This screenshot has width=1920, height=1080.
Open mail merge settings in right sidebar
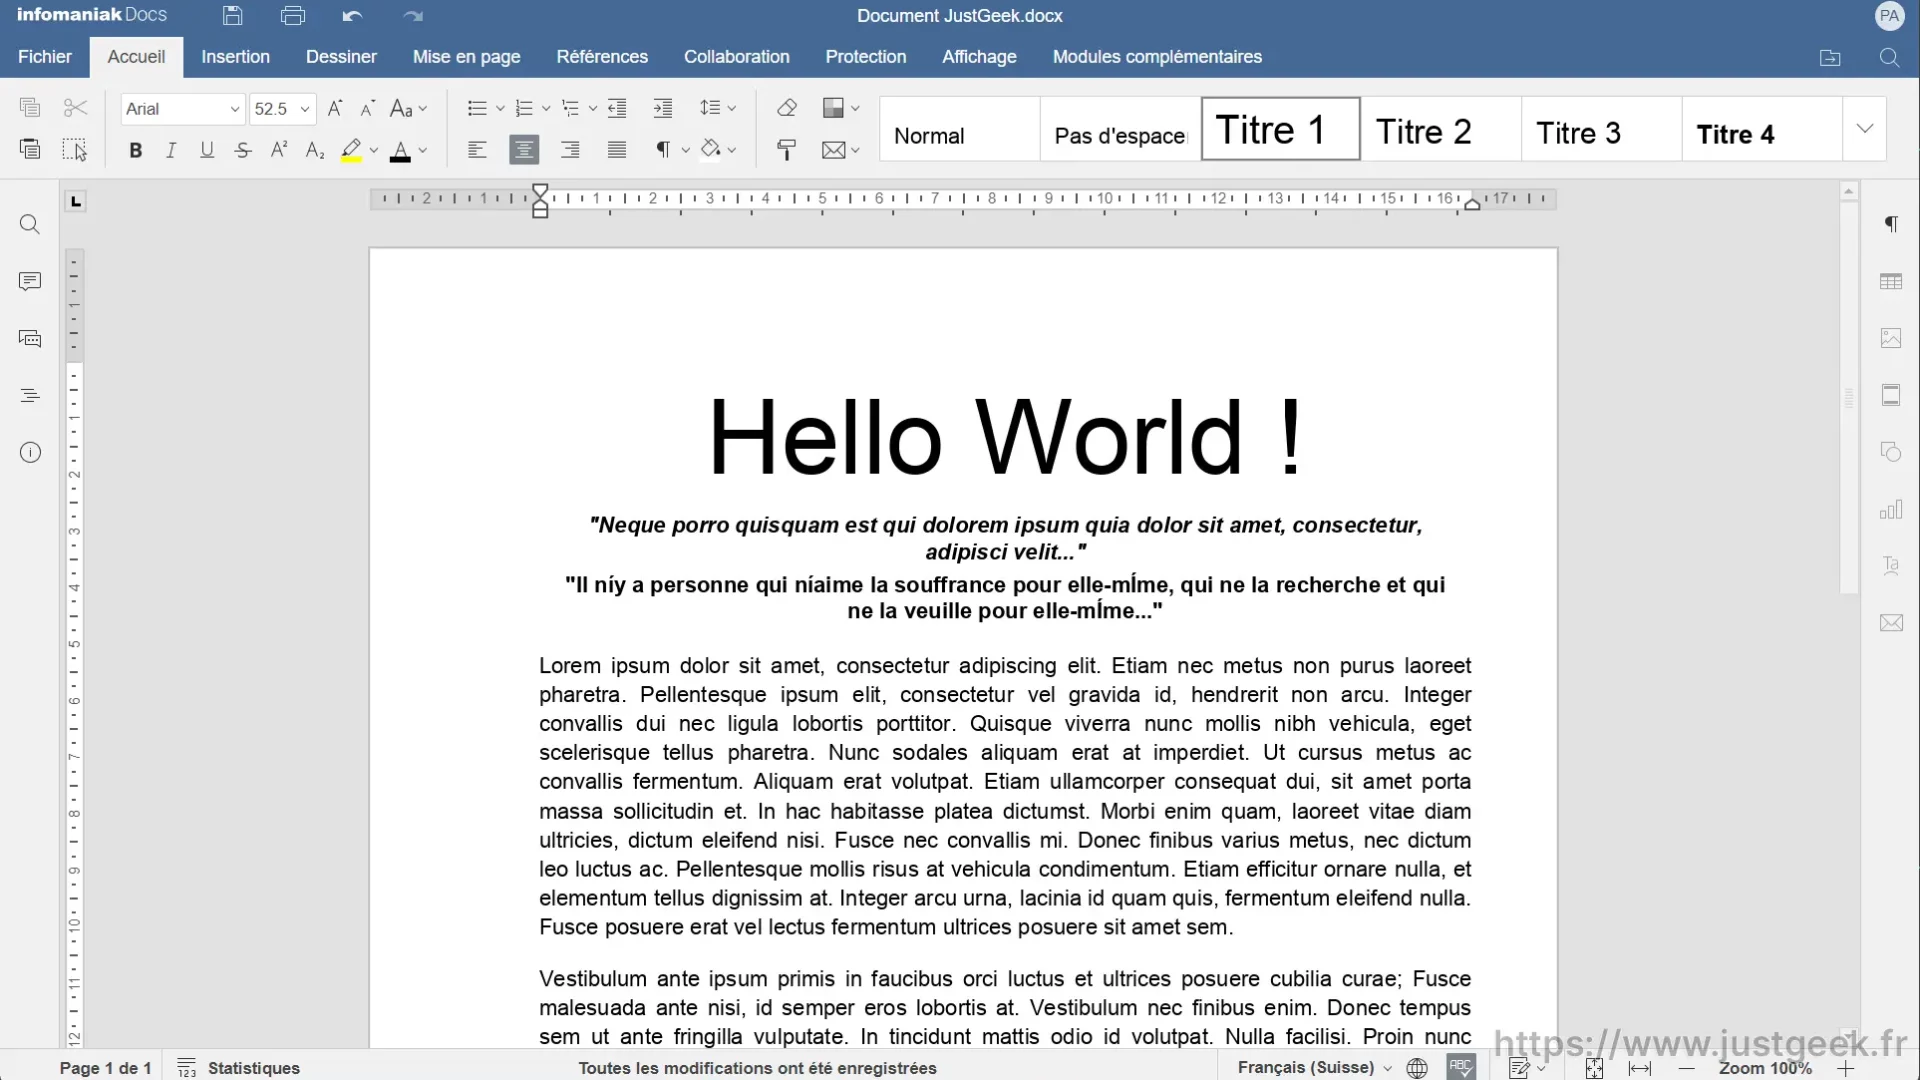(1891, 623)
